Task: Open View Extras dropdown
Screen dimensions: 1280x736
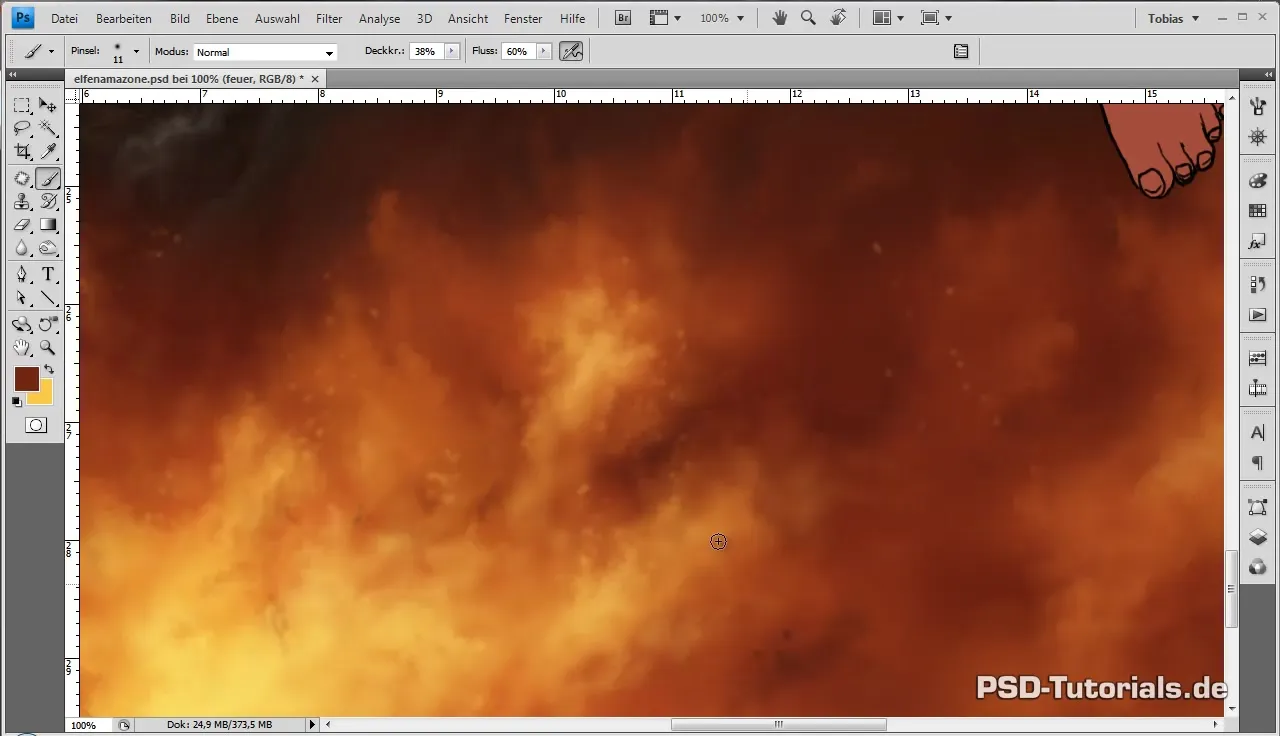Action: pos(664,18)
